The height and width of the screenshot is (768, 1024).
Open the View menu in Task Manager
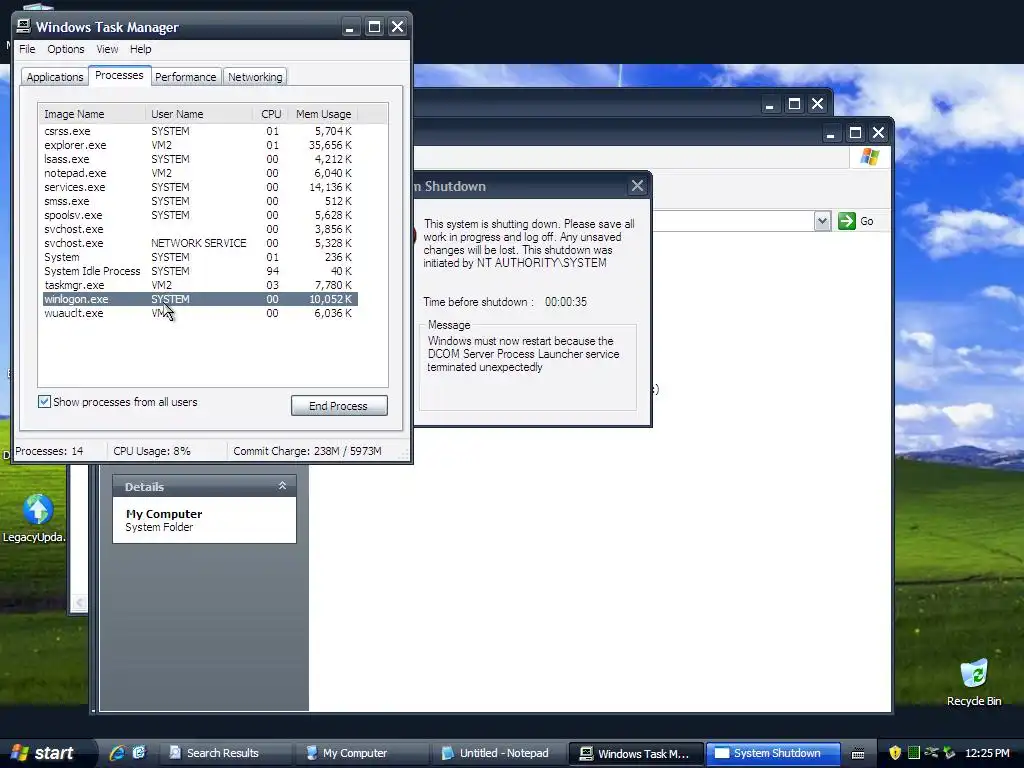[x=107, y=49]
